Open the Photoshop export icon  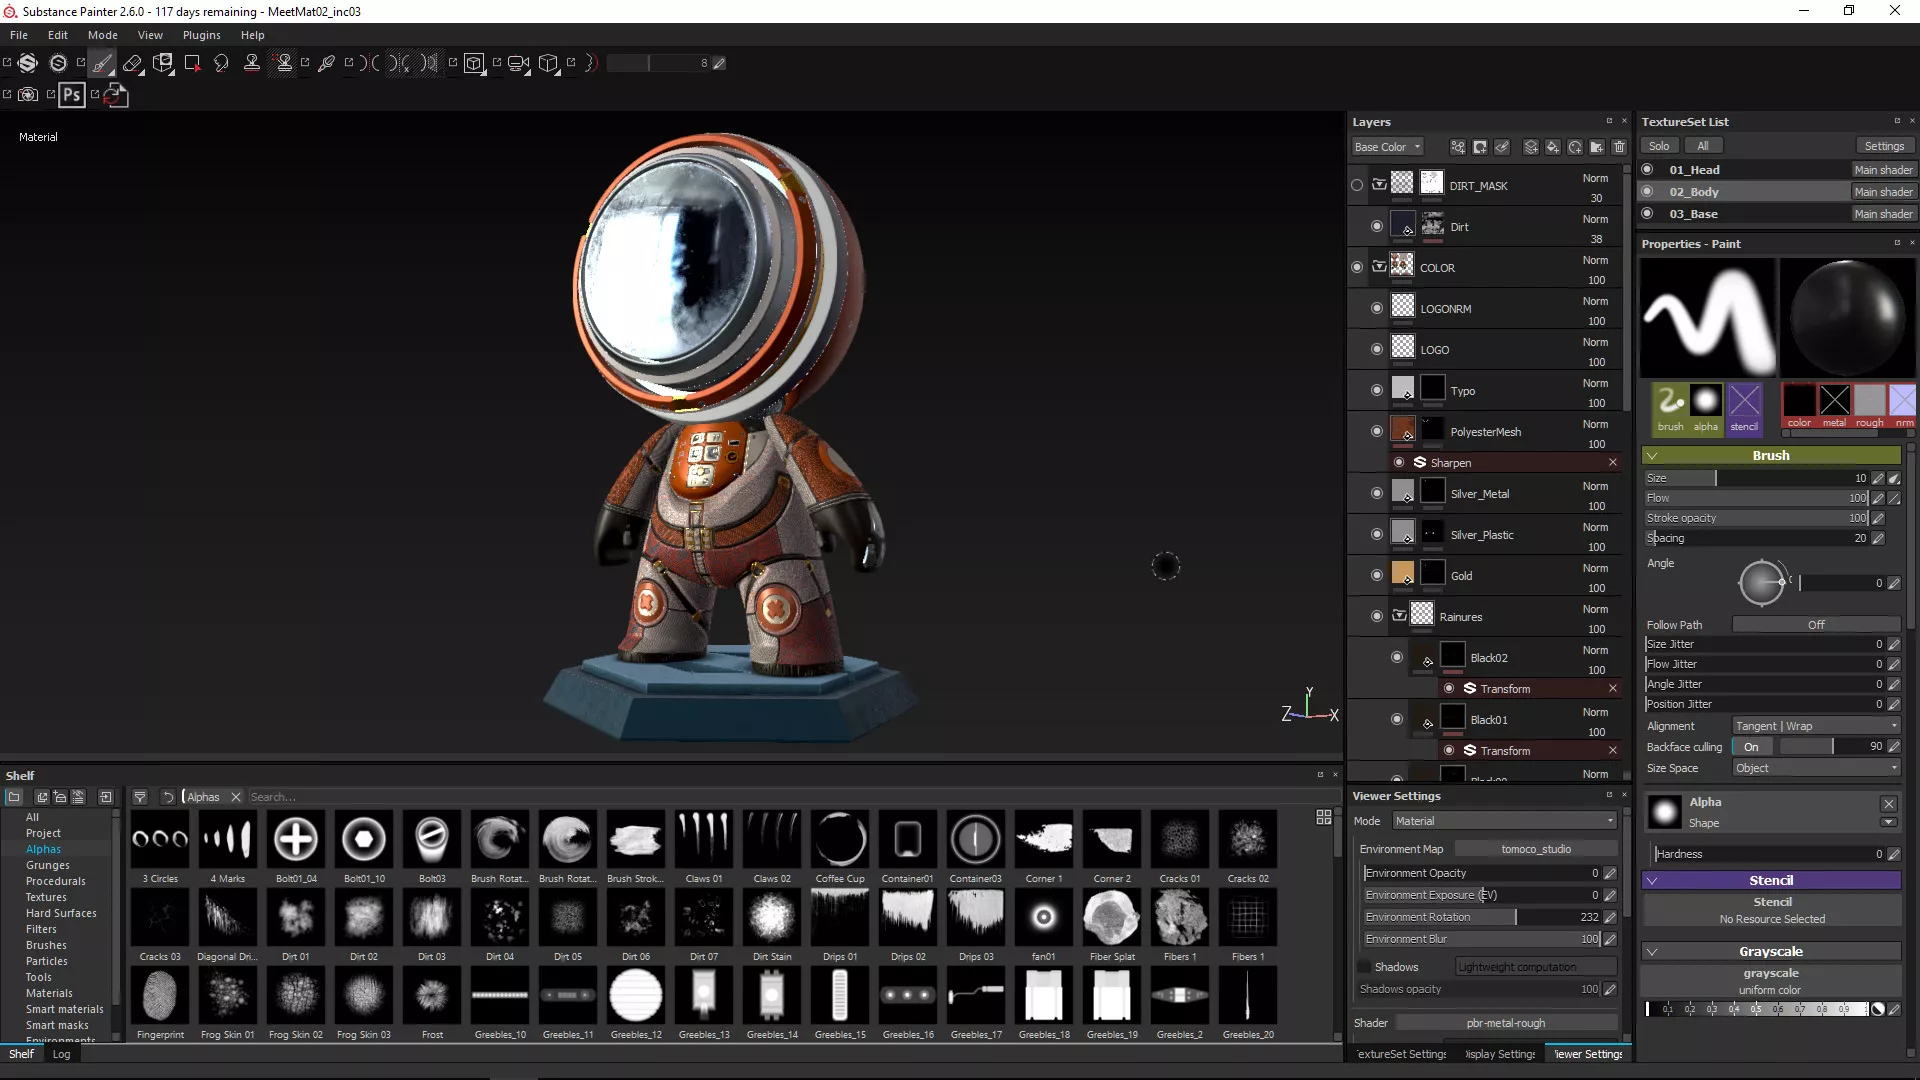[x=72, y=95]
